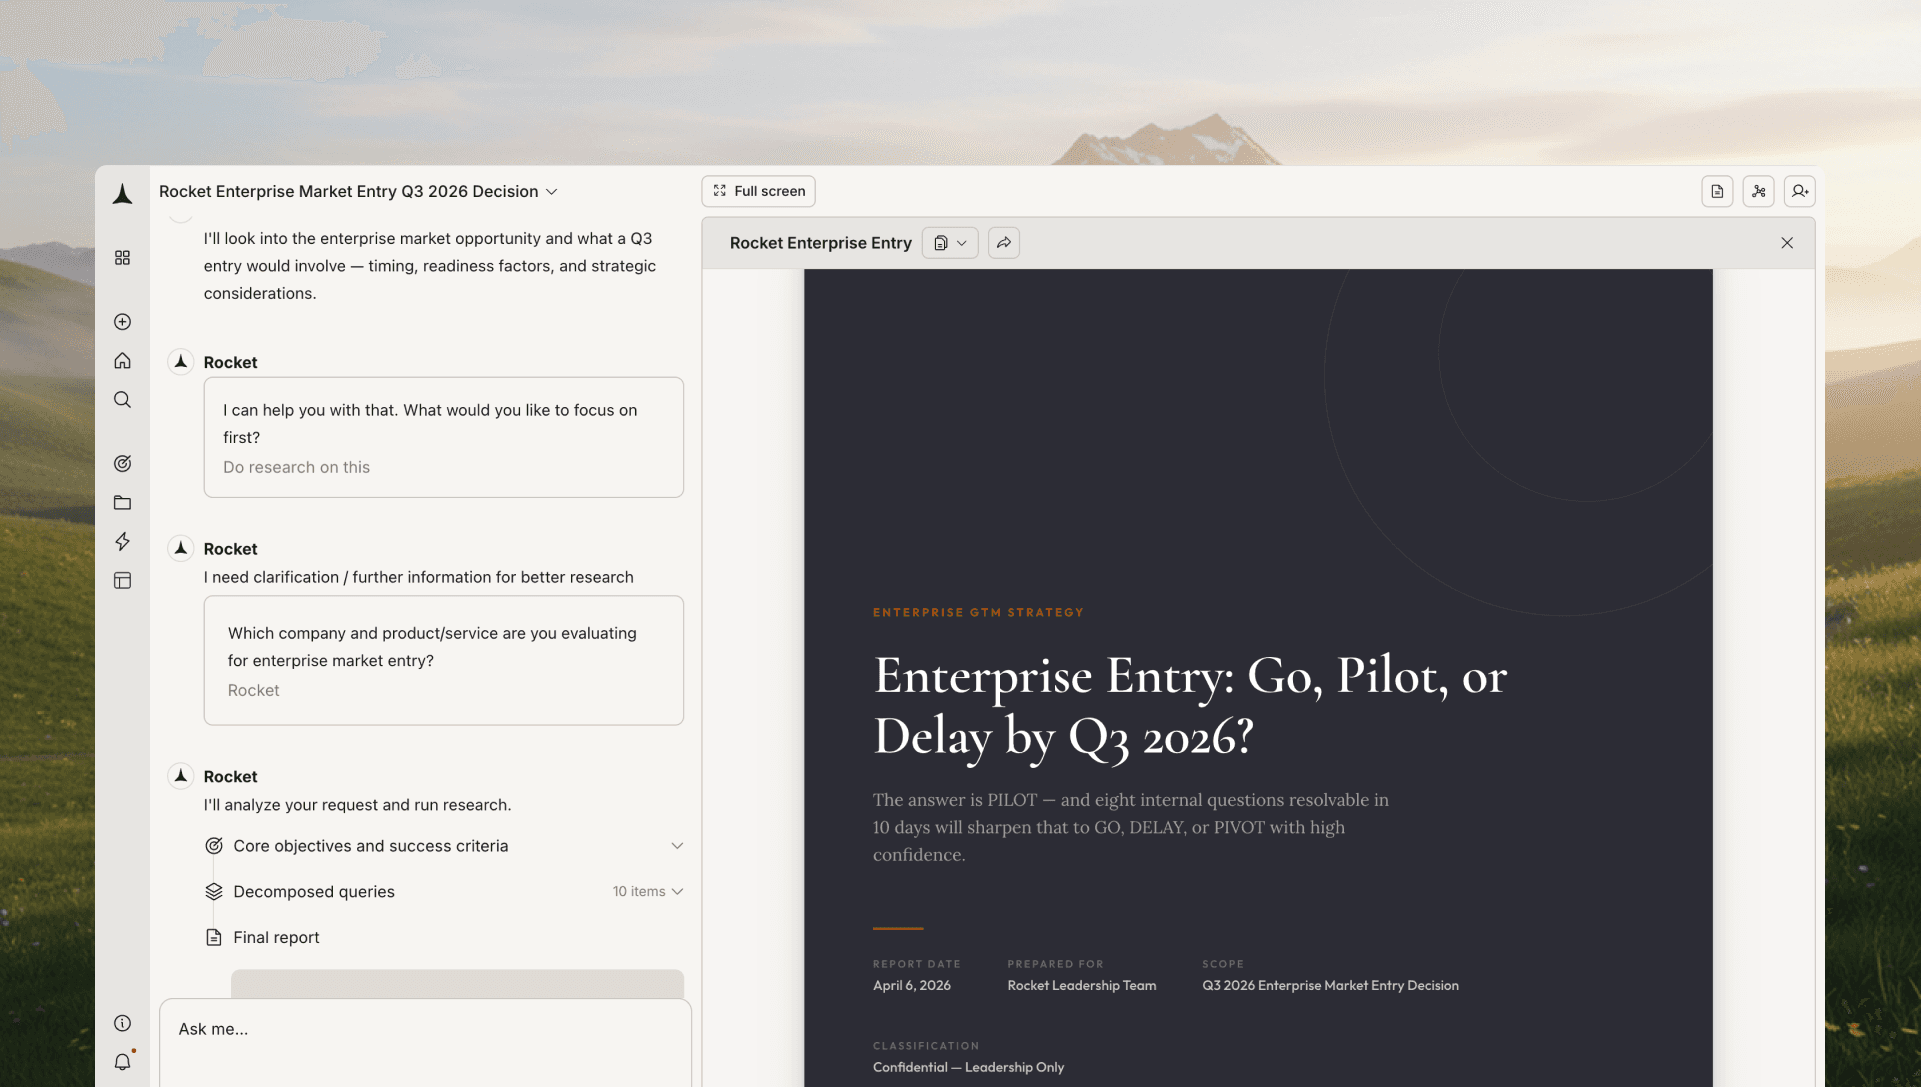
Task: Open notifications bell icon
Action: [x=122, y=1062]
